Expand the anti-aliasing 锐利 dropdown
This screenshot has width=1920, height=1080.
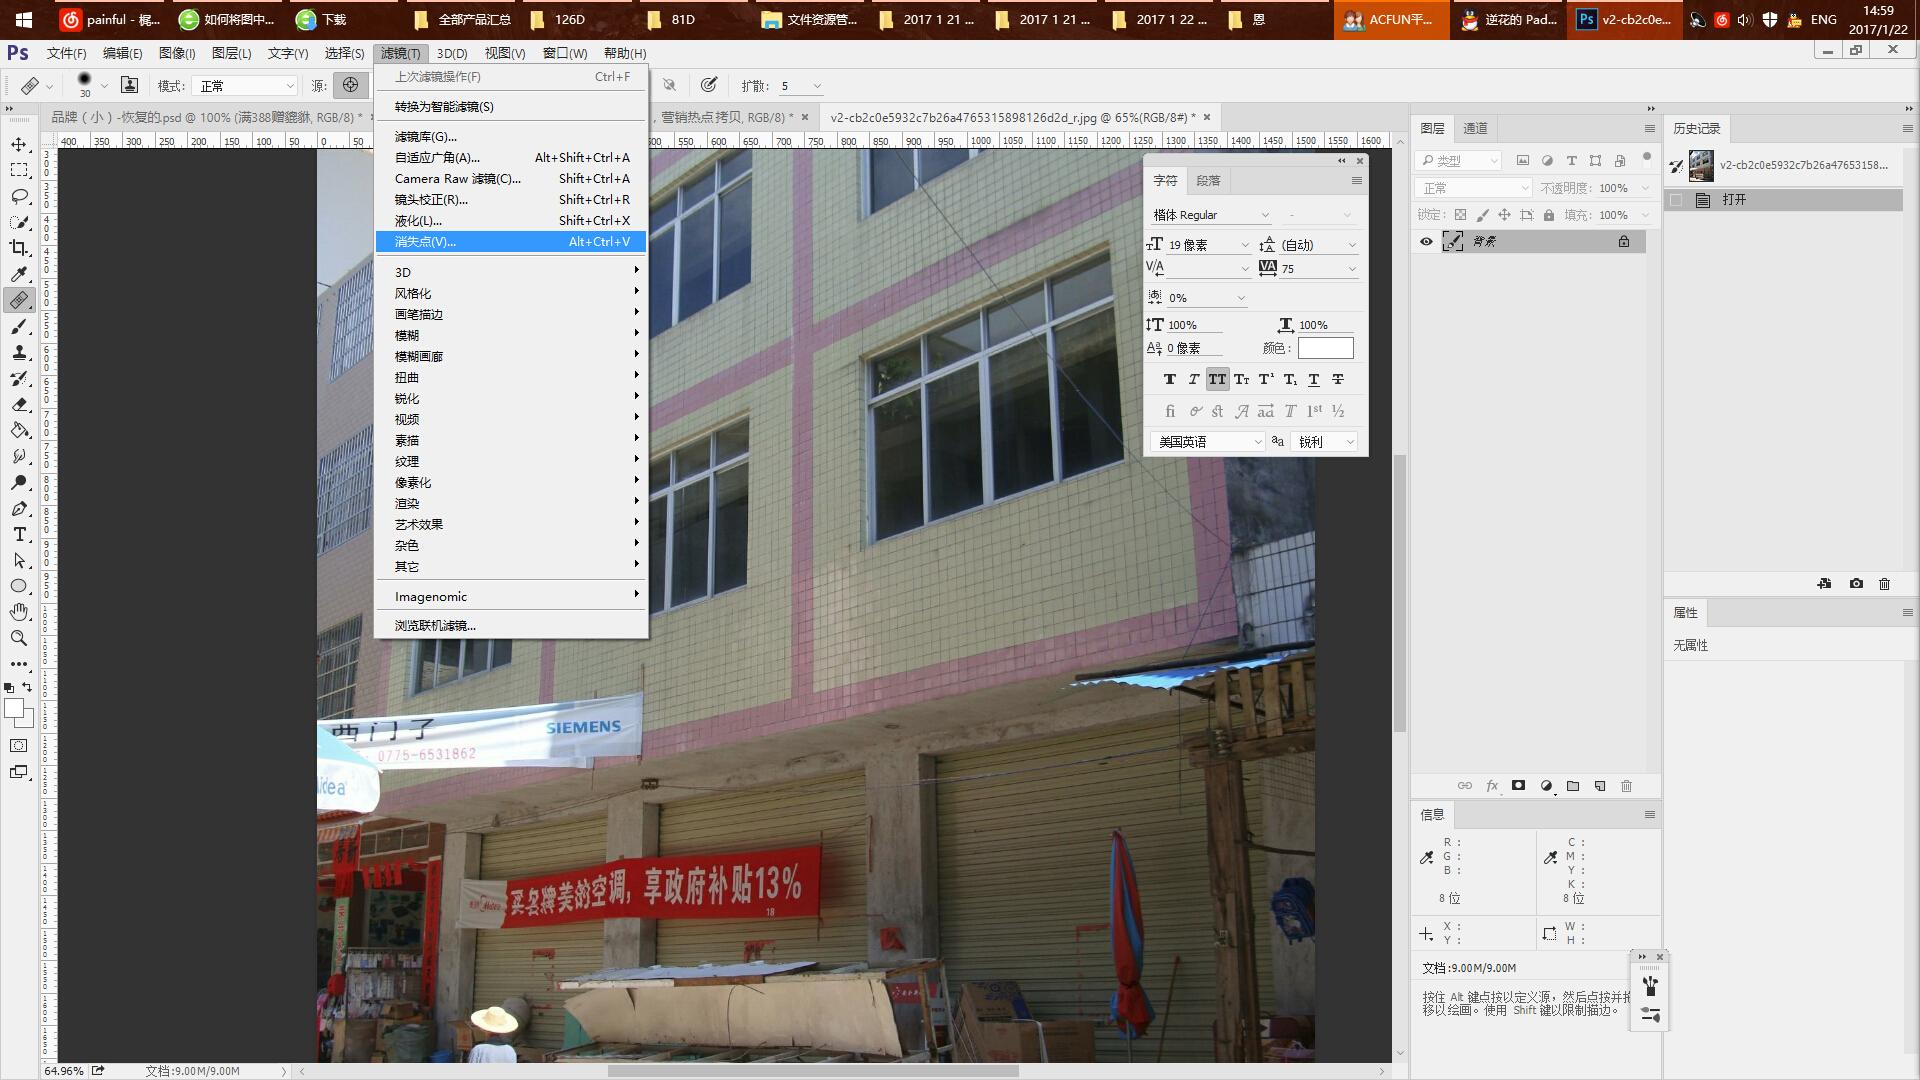point(1326,441)
